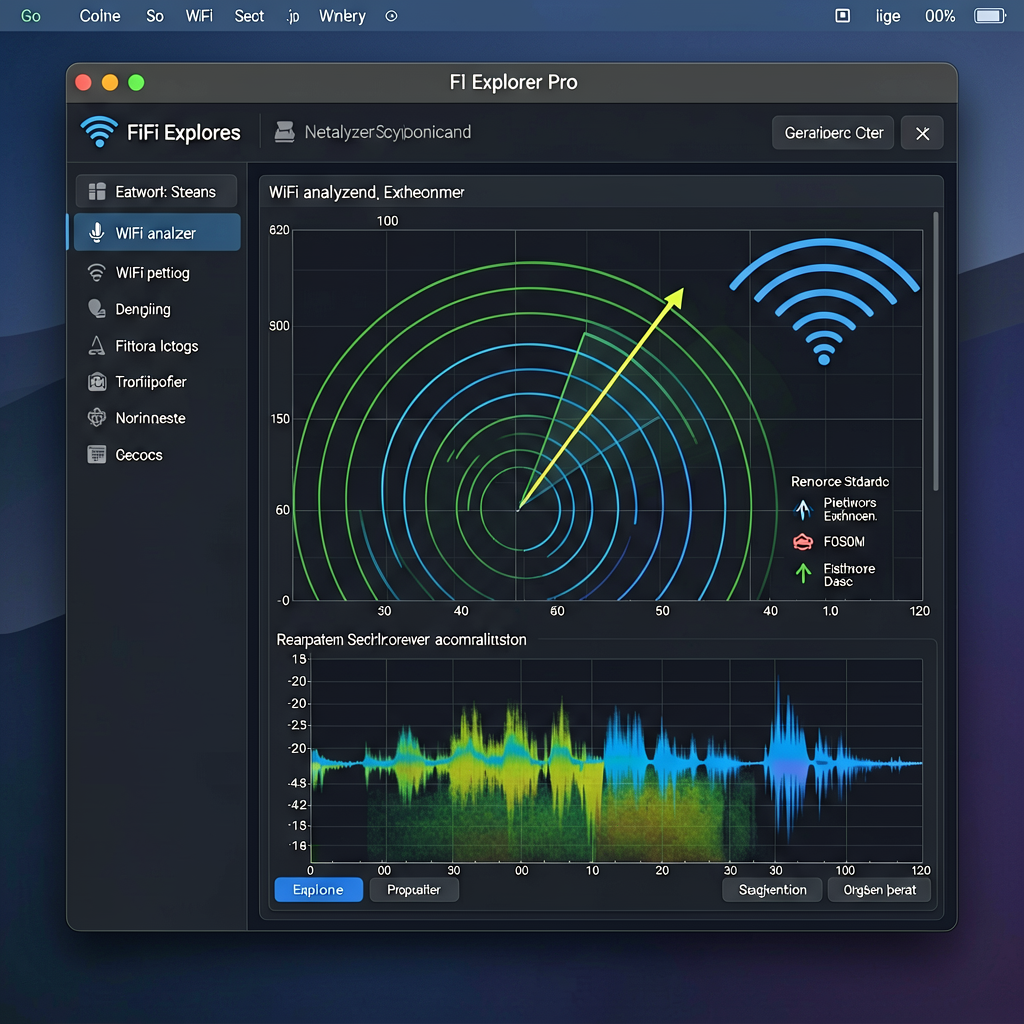This screenshot has width=1024, height=1024.
Task: Click the large blue WiFi signal icon
Action: [x=824, y=302]
